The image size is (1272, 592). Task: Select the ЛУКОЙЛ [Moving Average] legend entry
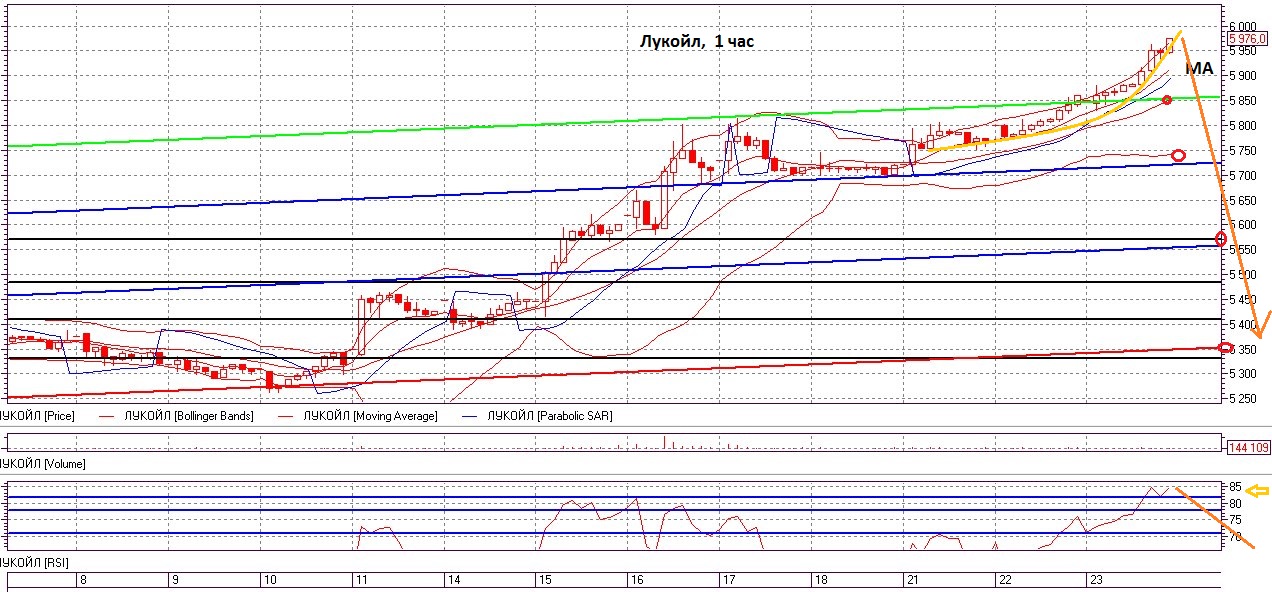click(x=370, y=415)
